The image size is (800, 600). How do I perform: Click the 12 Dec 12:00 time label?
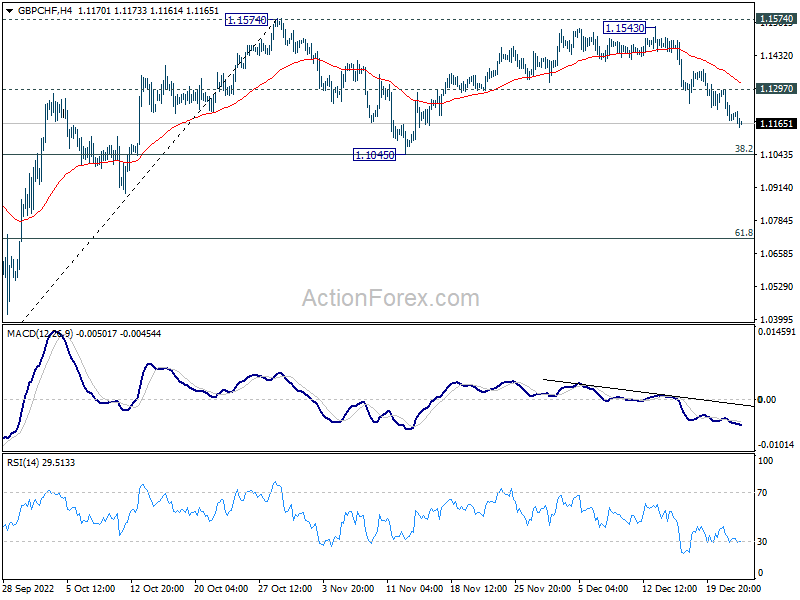[669, 589]
